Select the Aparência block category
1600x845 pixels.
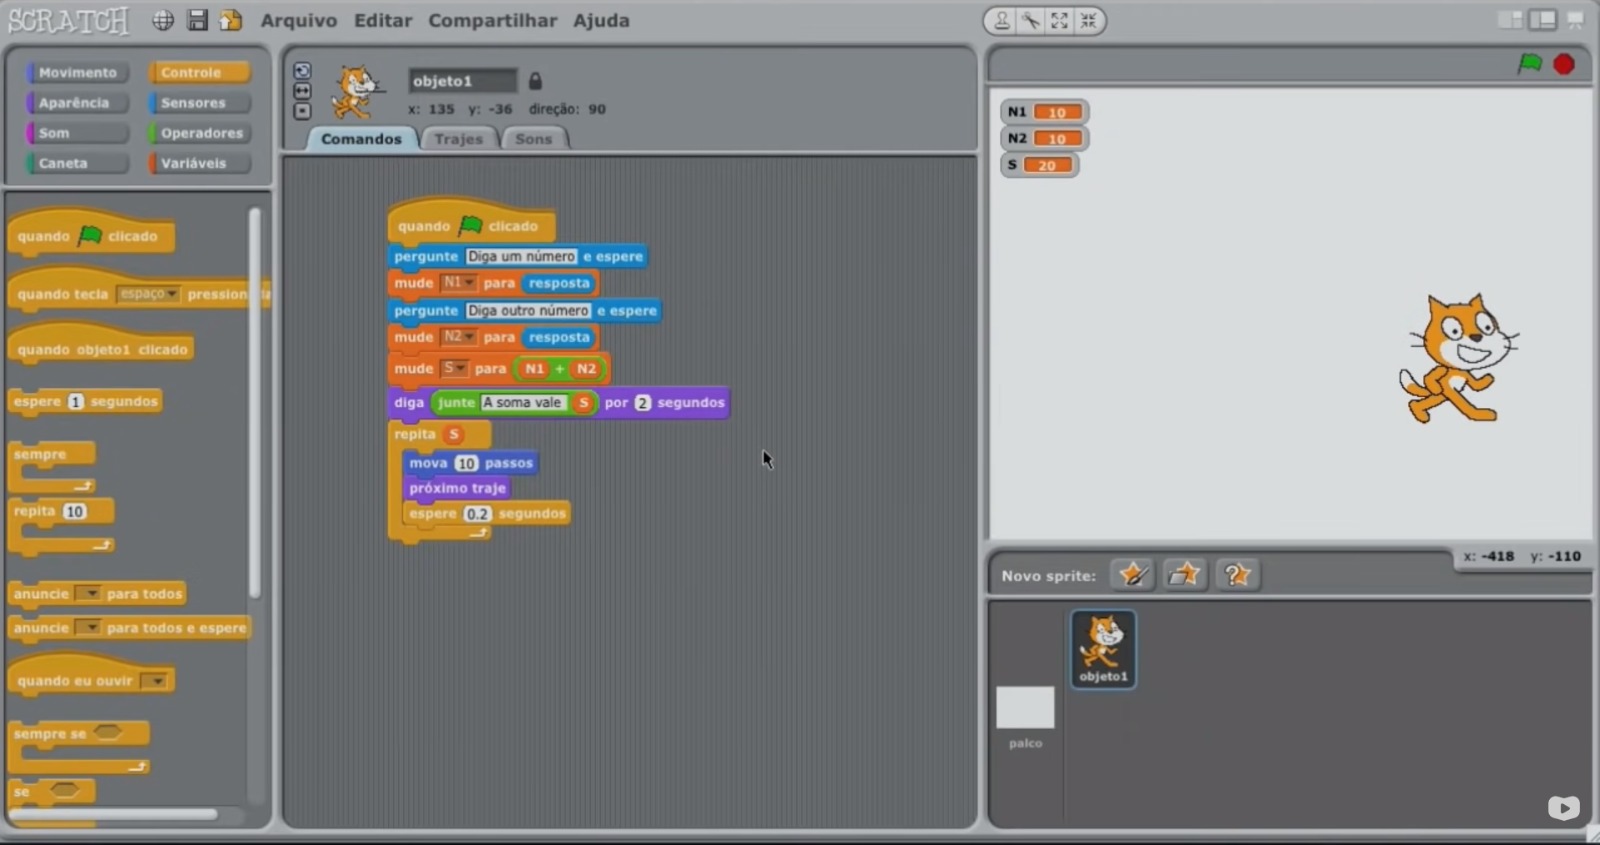[78, 102]
